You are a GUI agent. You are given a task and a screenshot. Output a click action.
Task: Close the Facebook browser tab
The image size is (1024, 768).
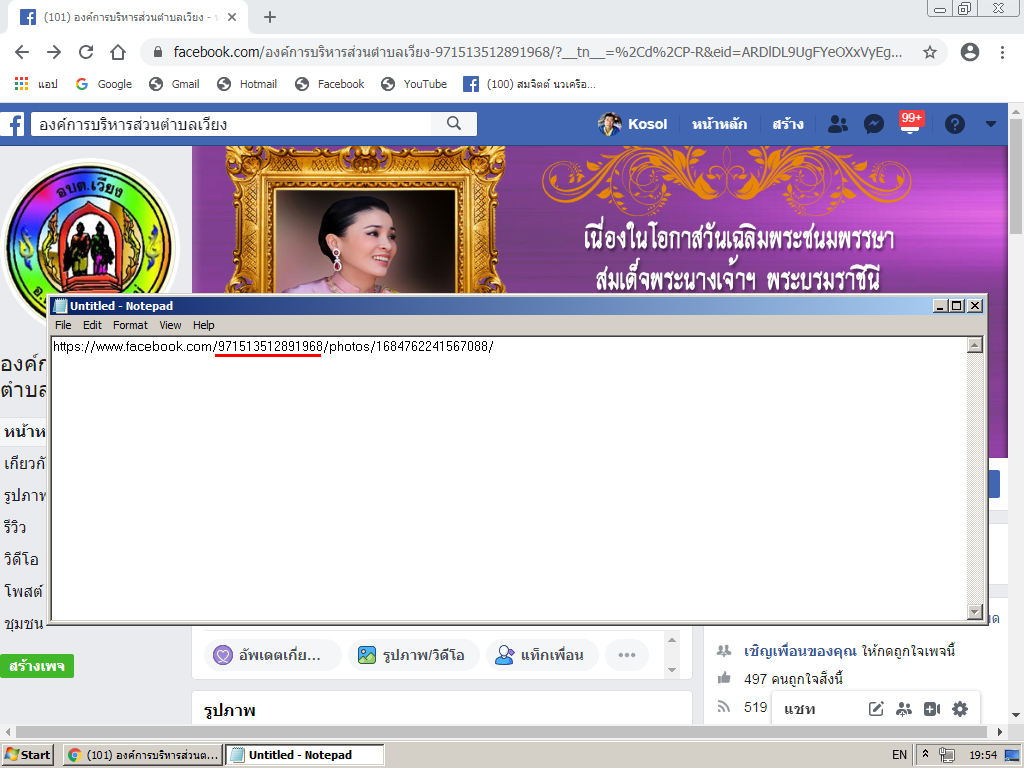tap(232, 18)
